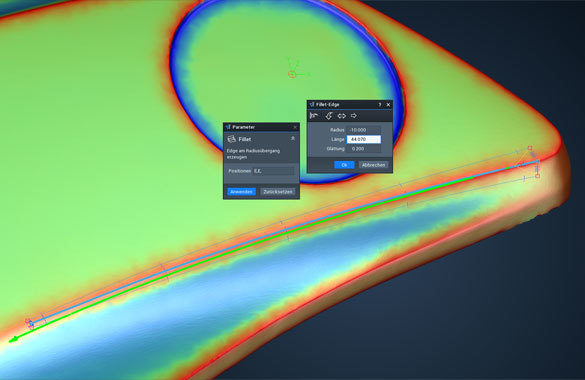Click the Positionen input field
This screenshot has width=585, height=380.
(x=273, y=171)
